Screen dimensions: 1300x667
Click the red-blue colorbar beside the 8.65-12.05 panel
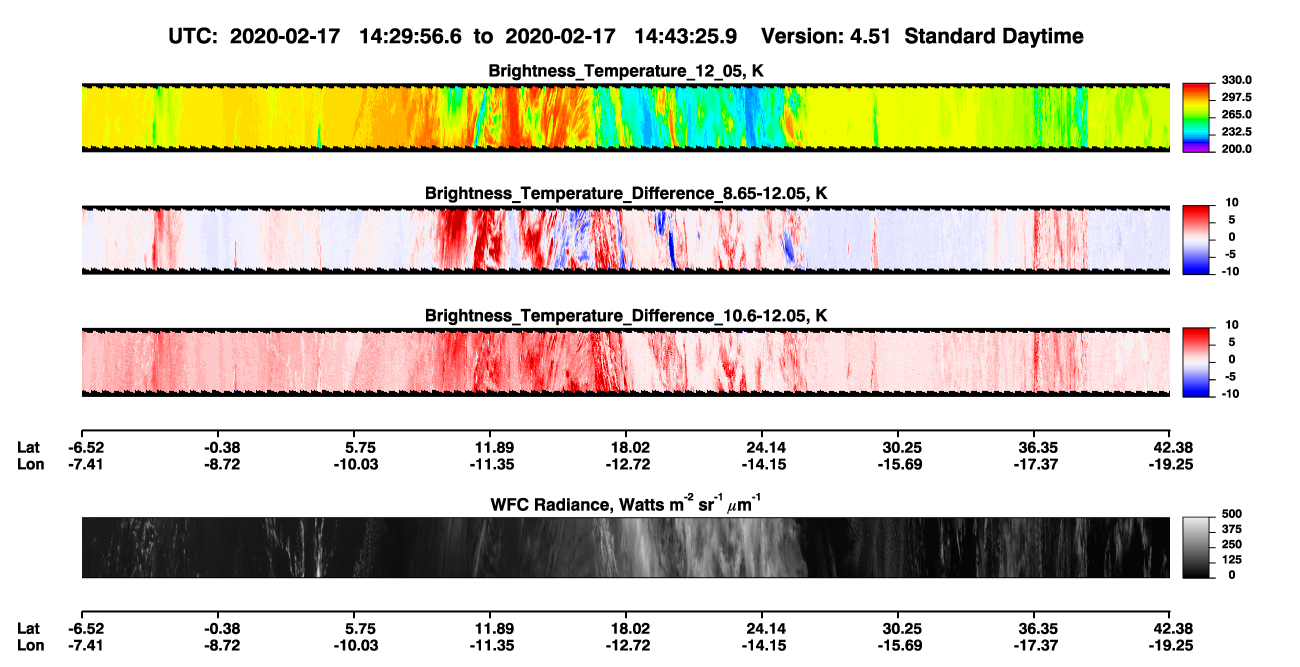(1195, 240)
